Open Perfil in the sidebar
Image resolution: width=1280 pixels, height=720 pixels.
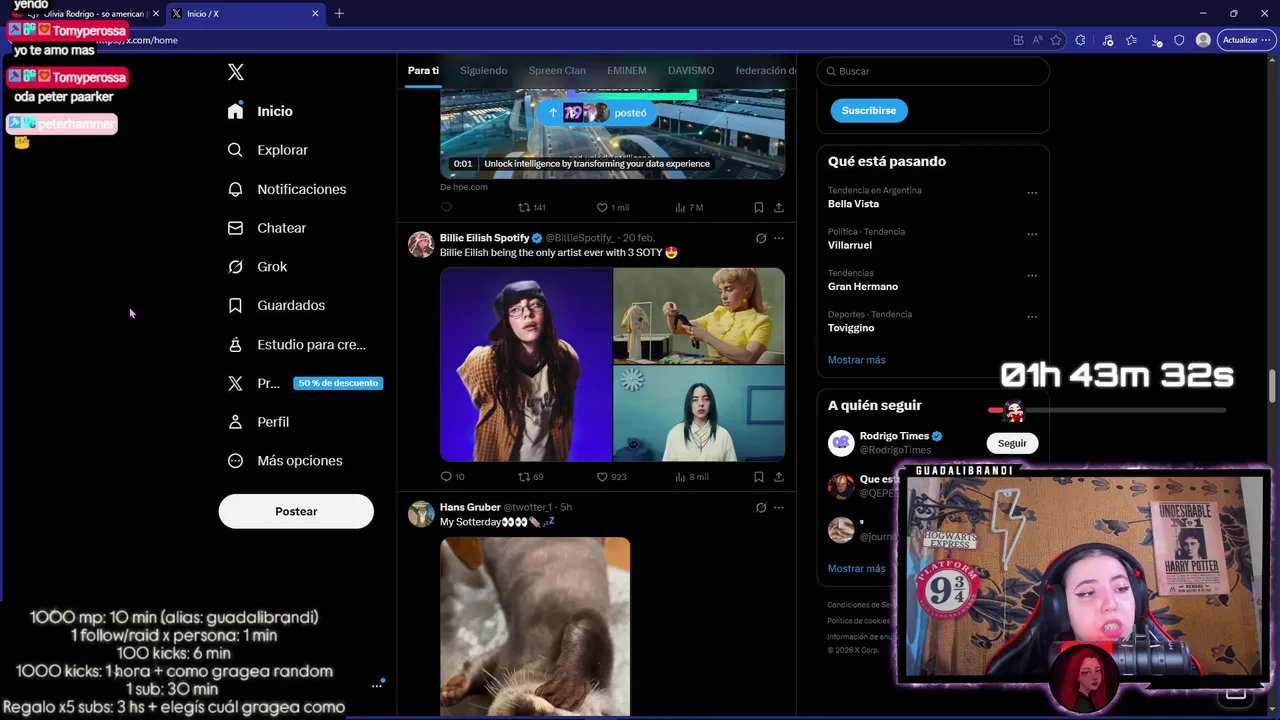258,422
